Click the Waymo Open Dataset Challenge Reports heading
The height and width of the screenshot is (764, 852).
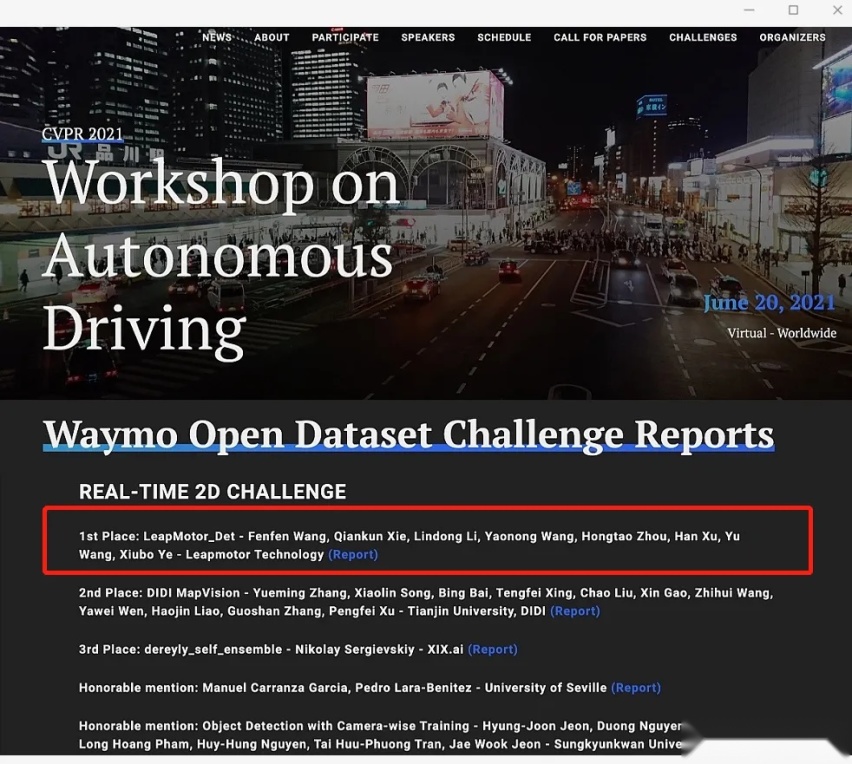pos(409,434)
